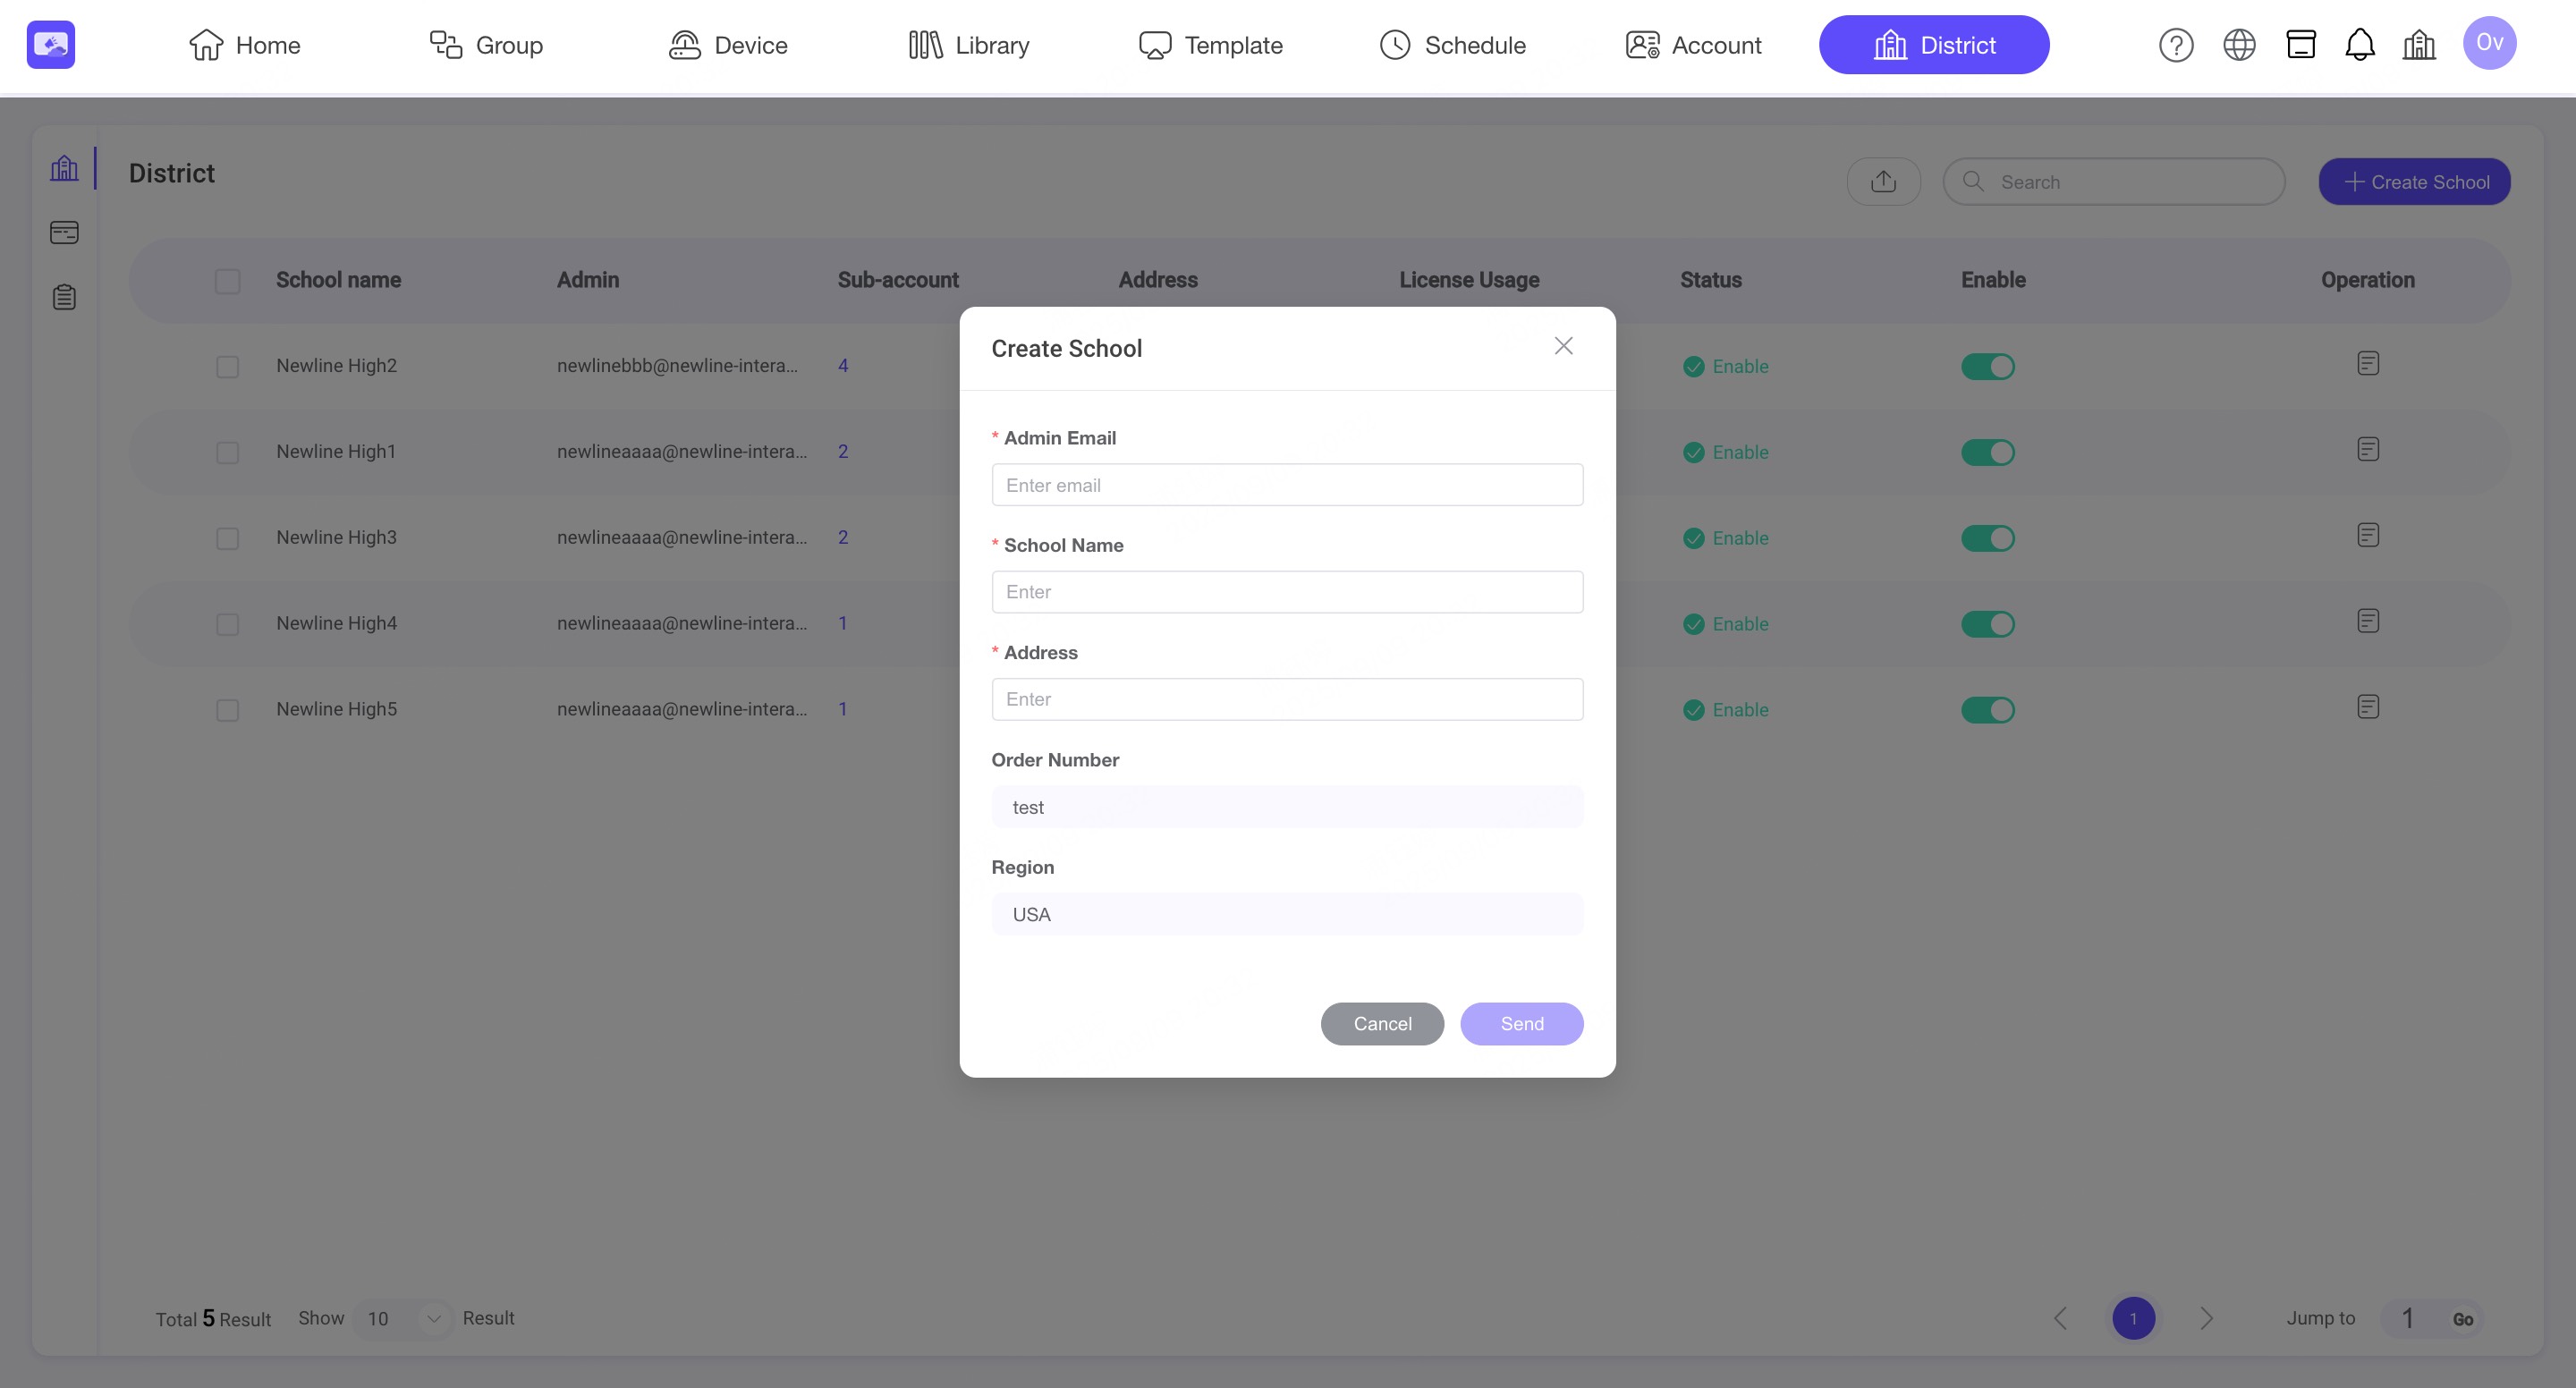Click the help question mark icon
2576x1388 pixels.
pyautogui.click(x=2176, y=45)
